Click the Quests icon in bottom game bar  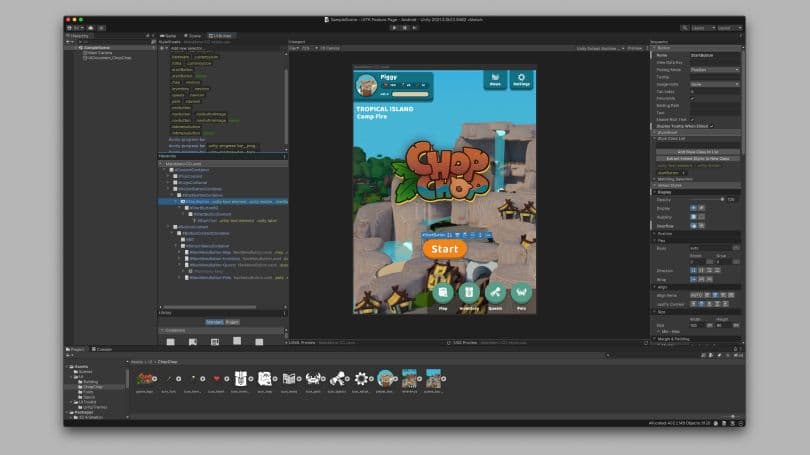click(x=494, y=293)
